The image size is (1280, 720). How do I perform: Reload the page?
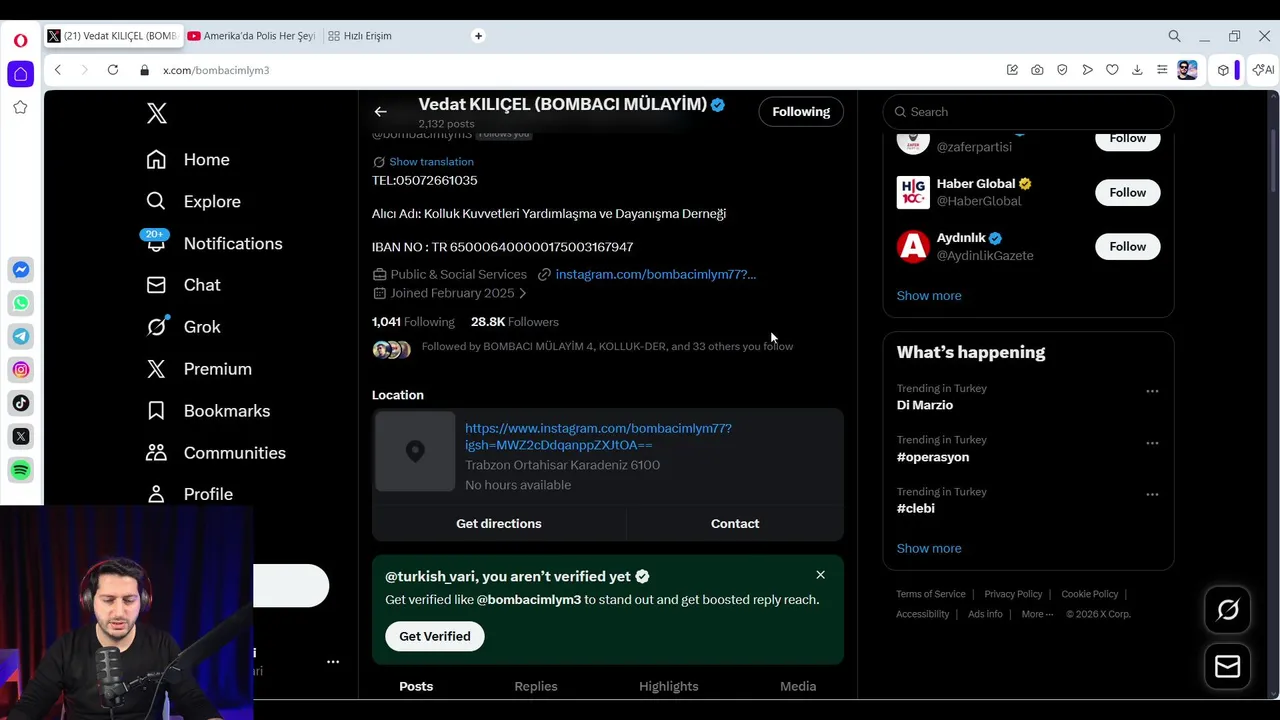[113, 70]
